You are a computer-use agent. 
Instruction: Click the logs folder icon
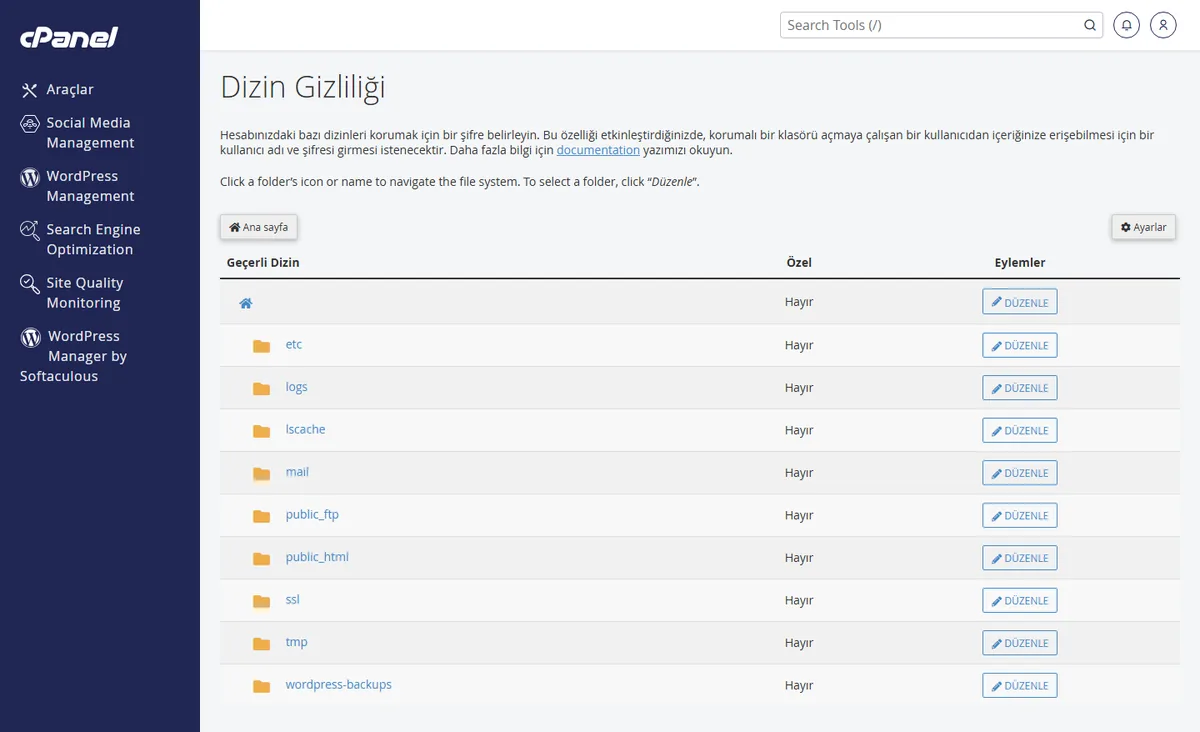tap(262, 388)
